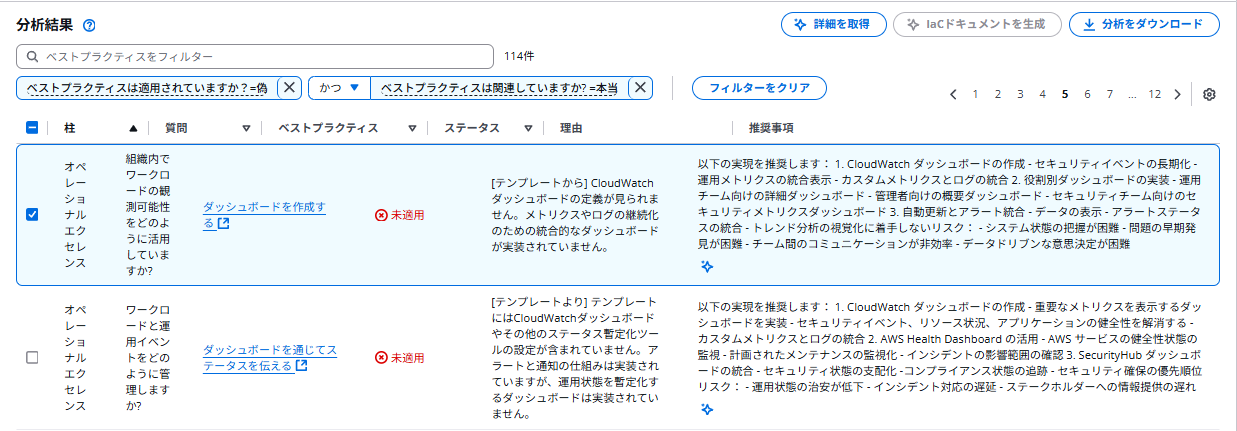Click the ベストプラクティスは適用されていますか？=偽 filter token
Screen dimensions: 1237x431
click(147, 88)
